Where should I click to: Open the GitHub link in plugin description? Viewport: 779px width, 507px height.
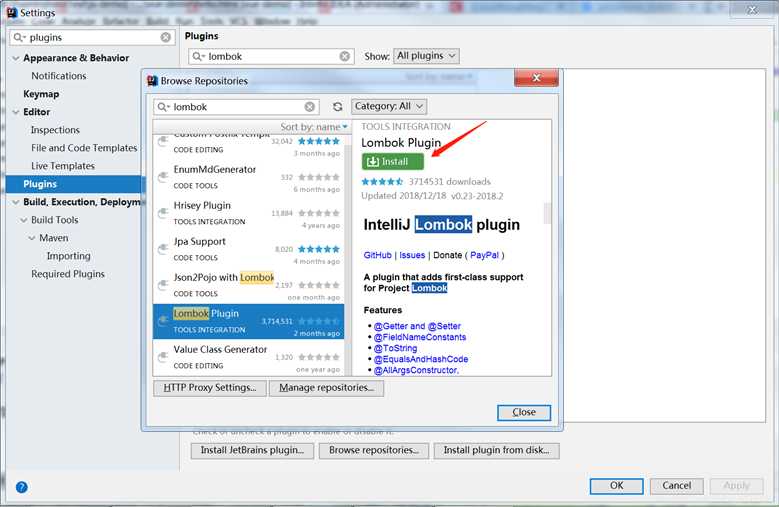click(378, 255)
